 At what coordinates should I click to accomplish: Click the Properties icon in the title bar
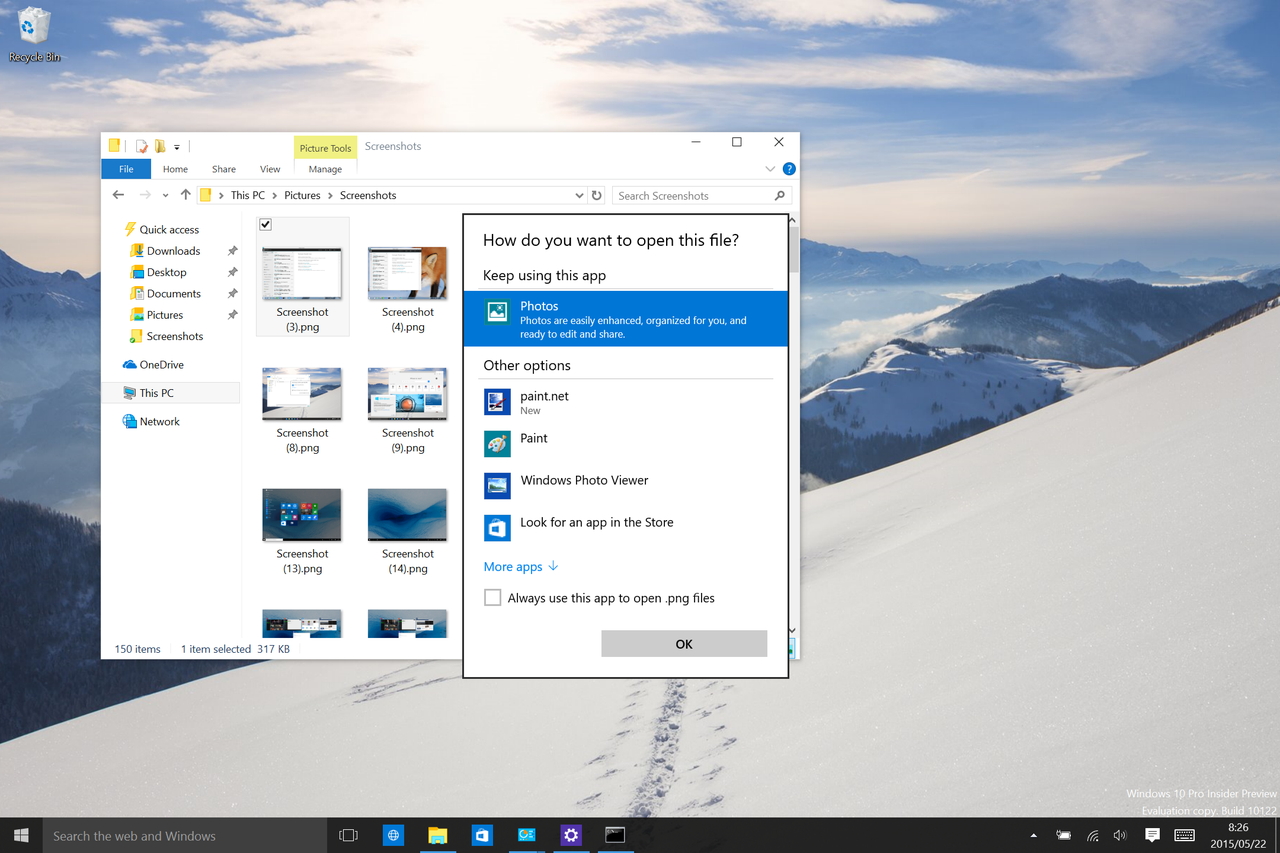pyautogui.click(x=141, y=146)
